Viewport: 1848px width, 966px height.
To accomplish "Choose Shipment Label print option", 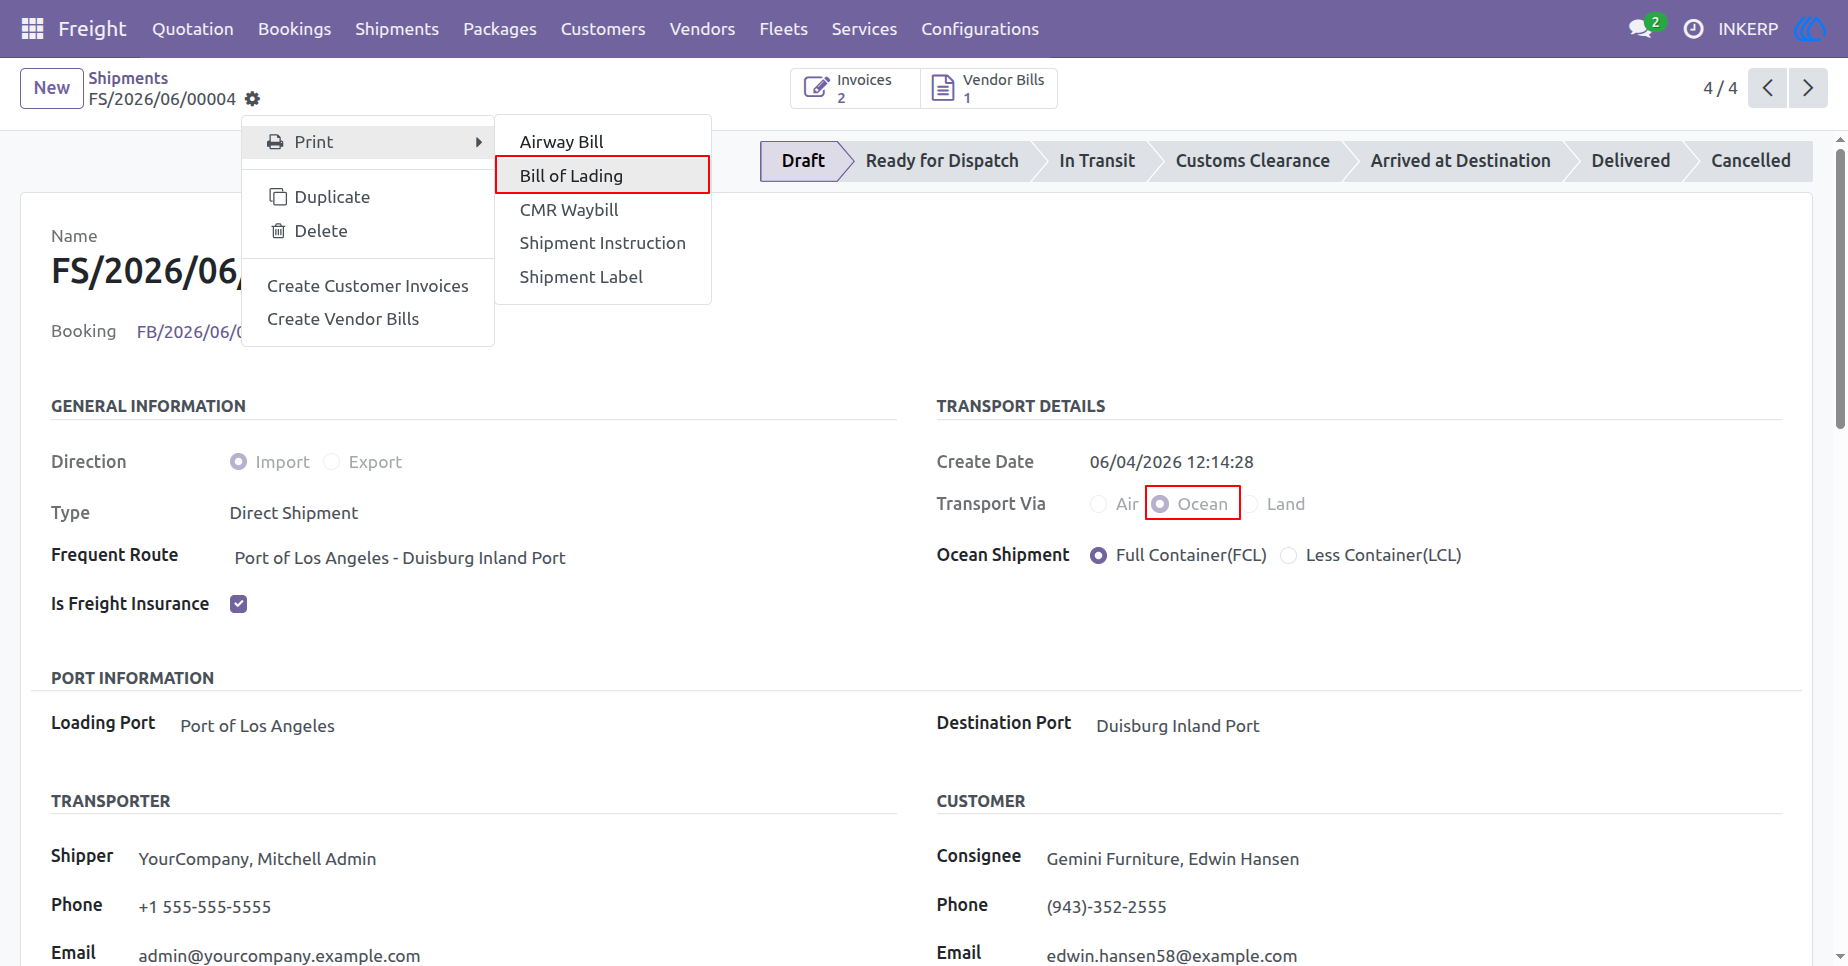I will click(603, 277).
